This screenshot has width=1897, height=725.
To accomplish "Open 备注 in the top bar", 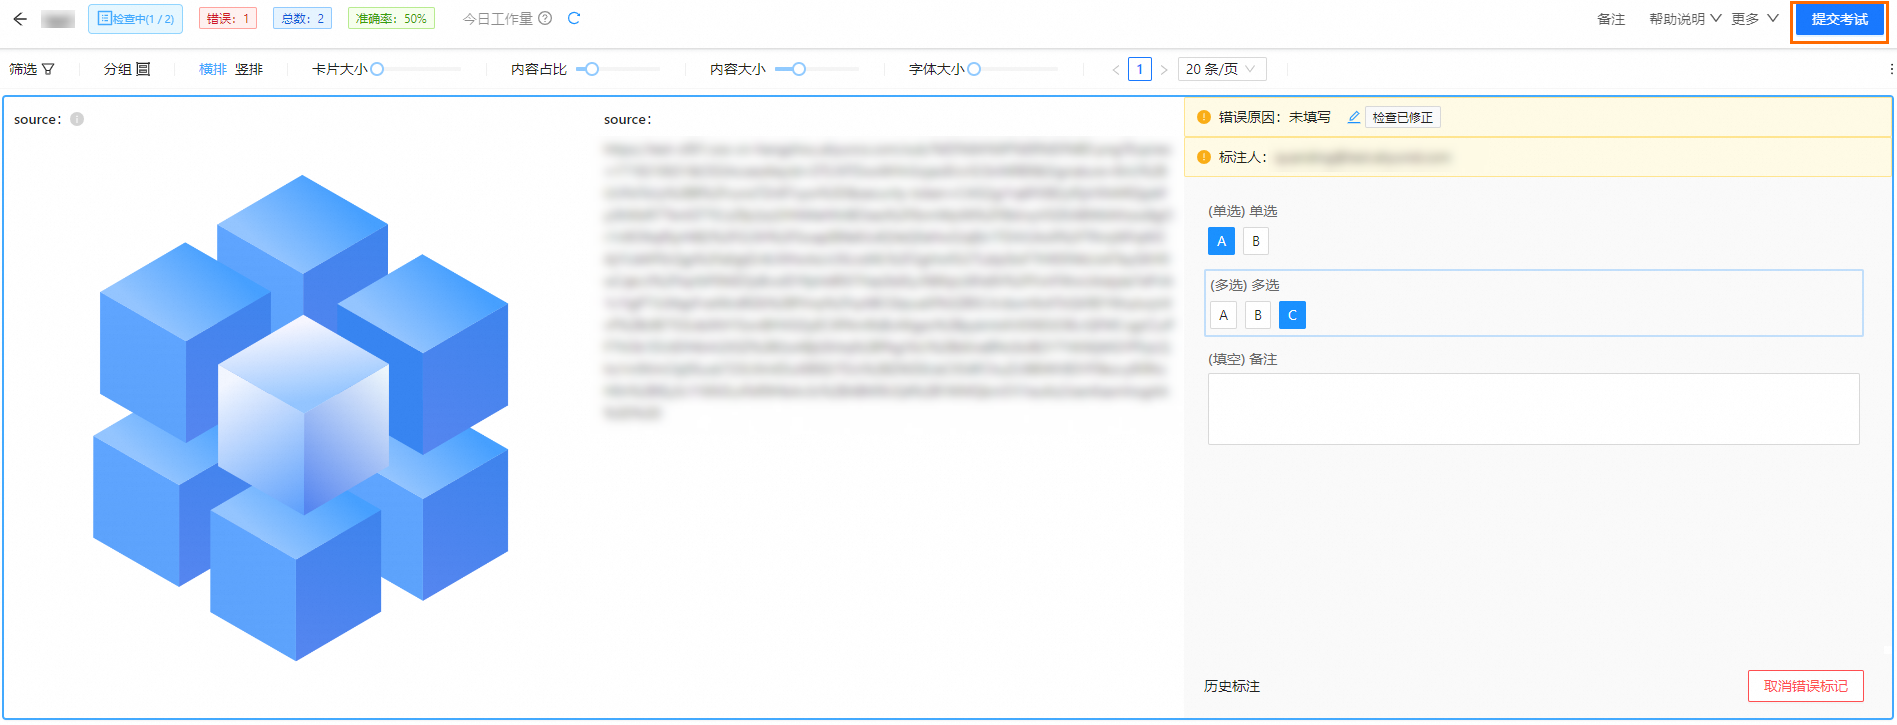I will point(1611,19).
